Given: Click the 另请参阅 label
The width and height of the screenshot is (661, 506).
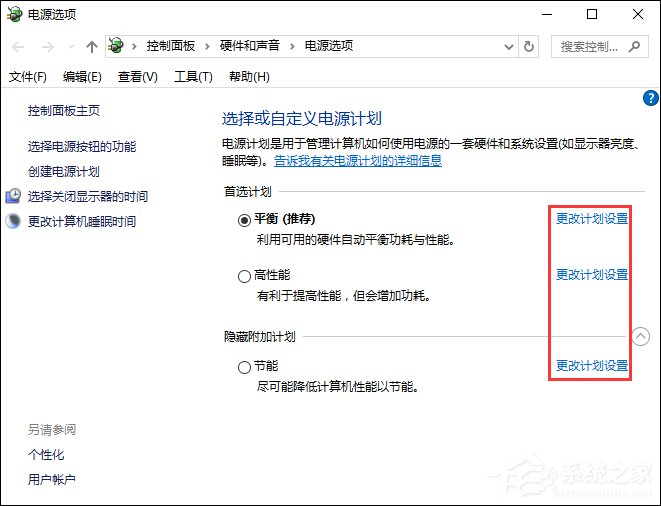Looking at the screenshot, I should (x=52, y=430).
